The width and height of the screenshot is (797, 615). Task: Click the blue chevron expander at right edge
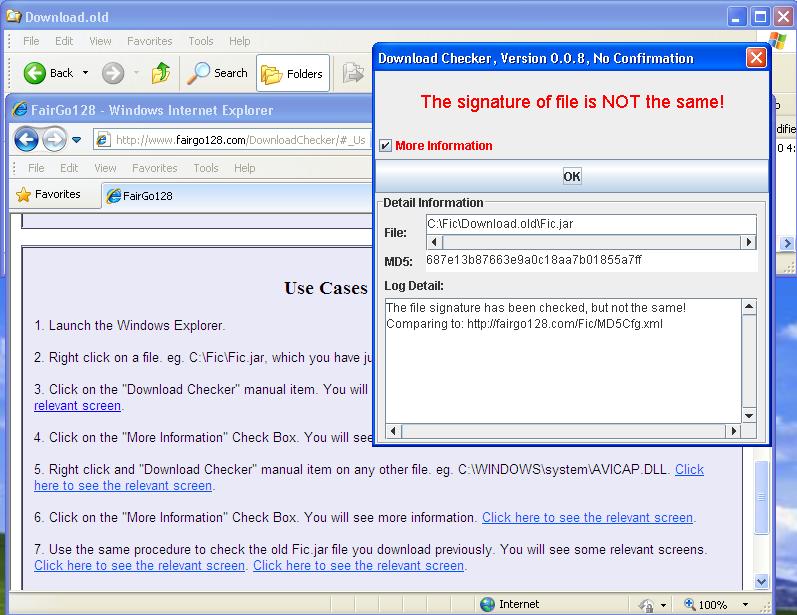pyautogui.click(x=787, y=244)
